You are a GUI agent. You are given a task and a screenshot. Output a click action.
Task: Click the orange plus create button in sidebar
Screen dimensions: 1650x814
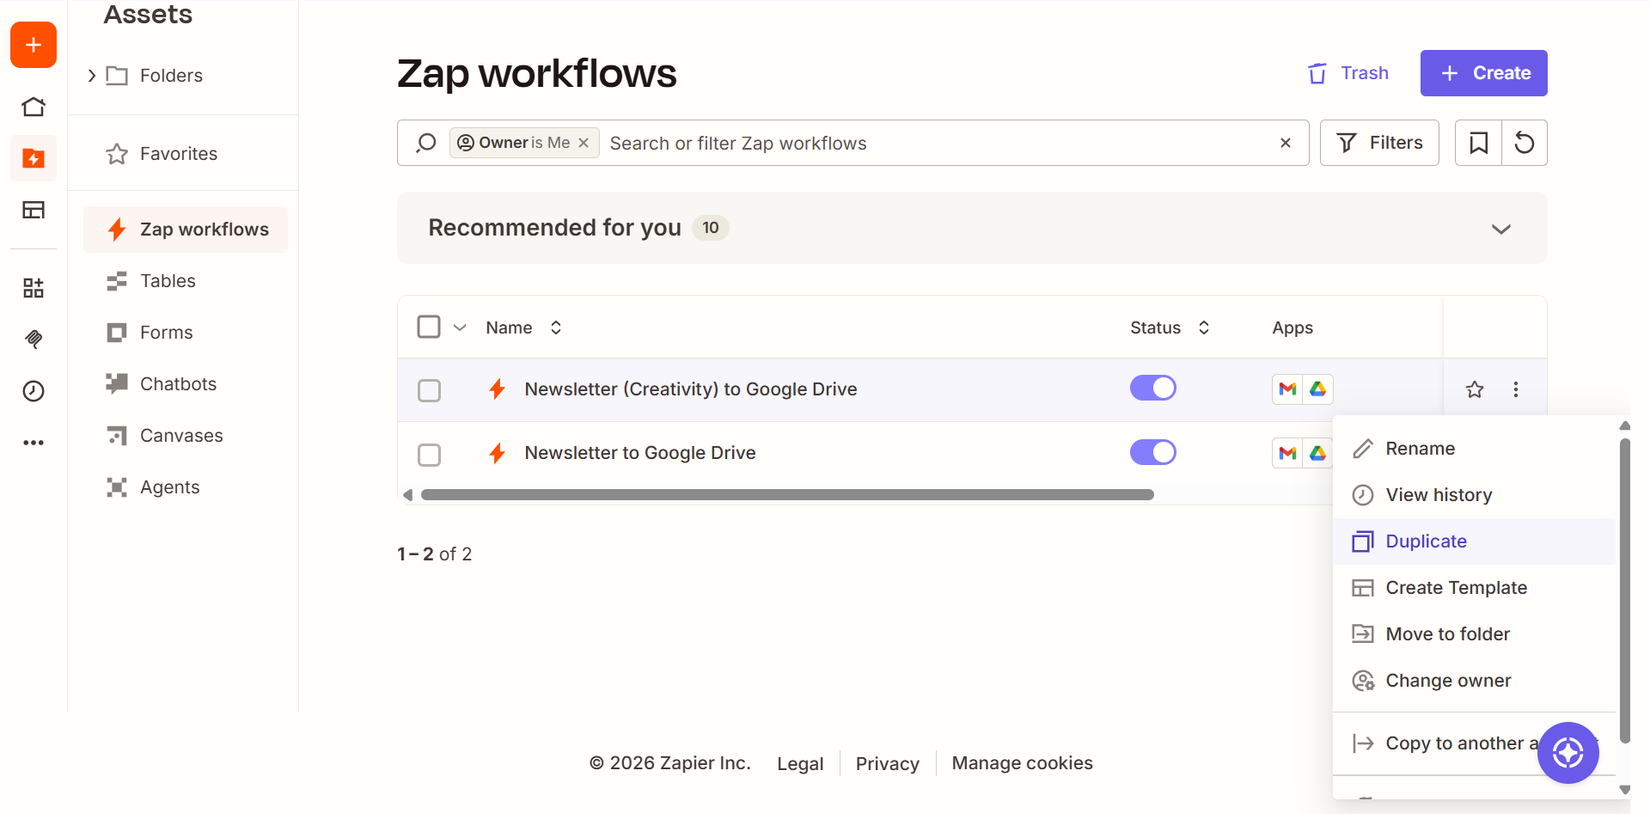click(33, 45)
